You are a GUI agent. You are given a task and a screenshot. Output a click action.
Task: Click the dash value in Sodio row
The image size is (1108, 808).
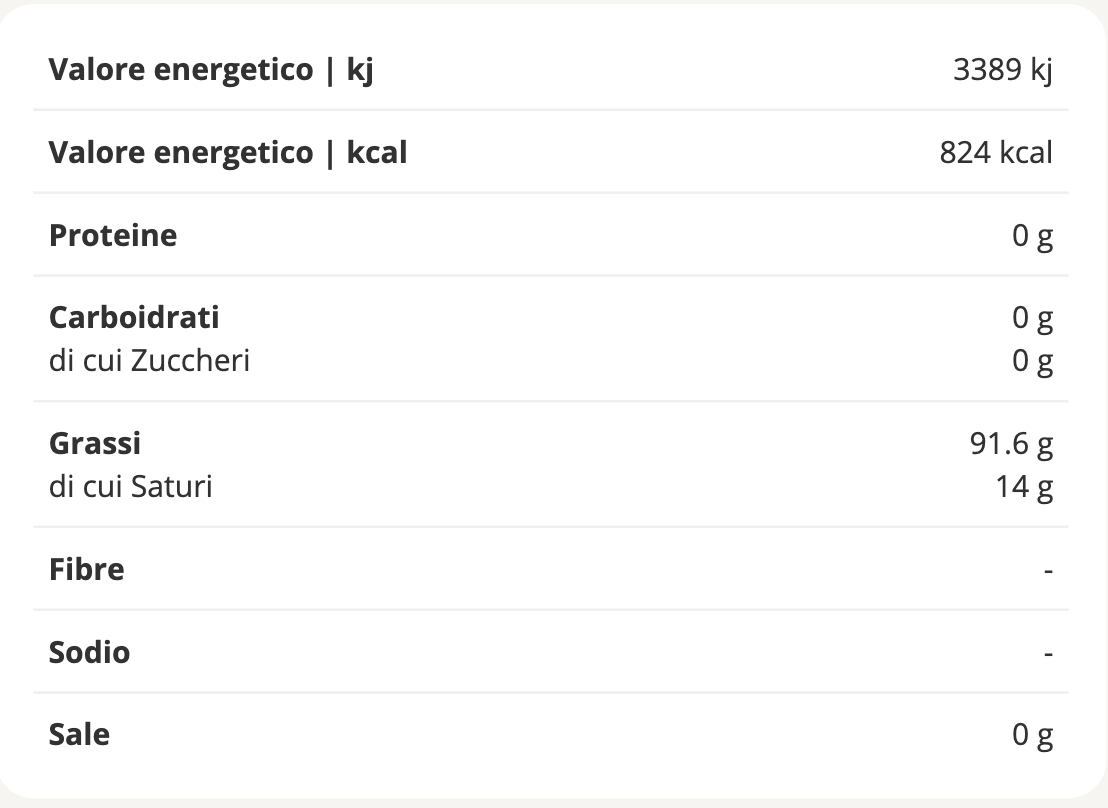click(x=1048, y=654)
